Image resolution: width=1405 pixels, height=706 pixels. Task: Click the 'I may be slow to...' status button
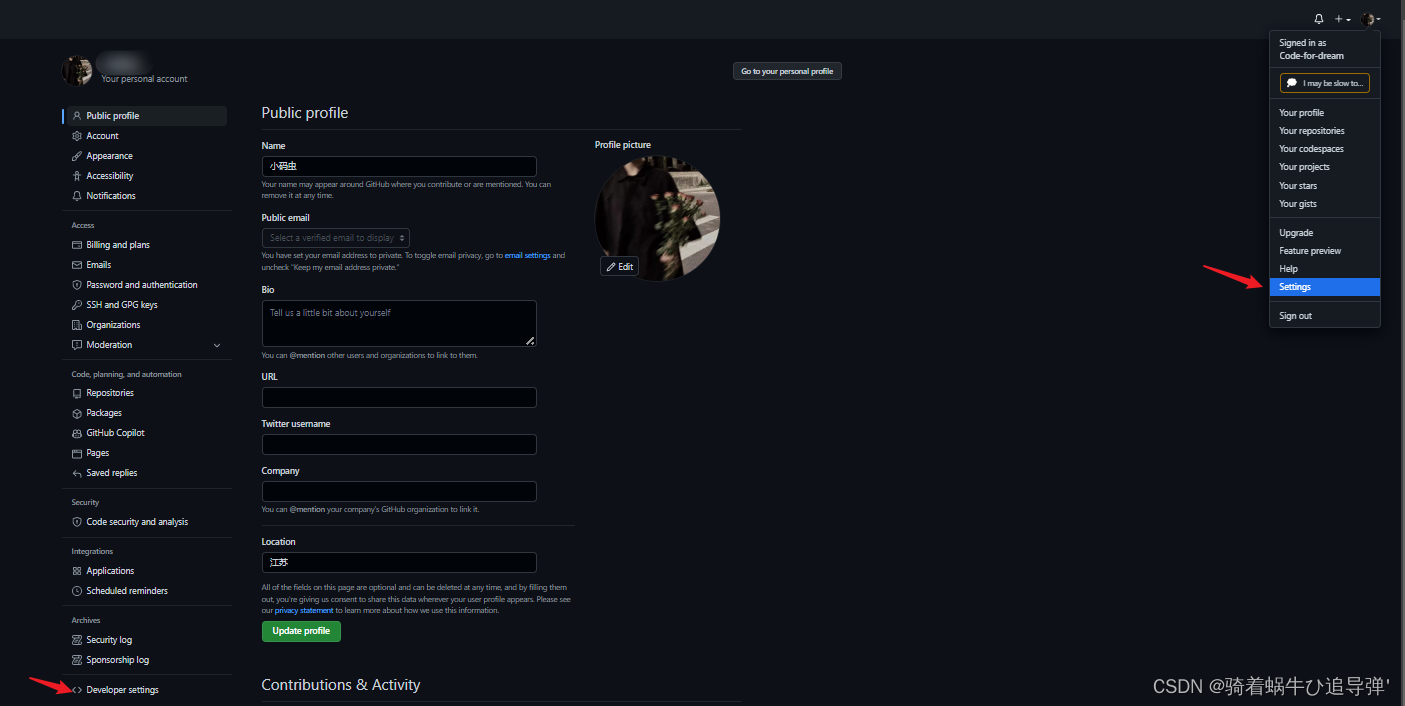pos(1325,83)
